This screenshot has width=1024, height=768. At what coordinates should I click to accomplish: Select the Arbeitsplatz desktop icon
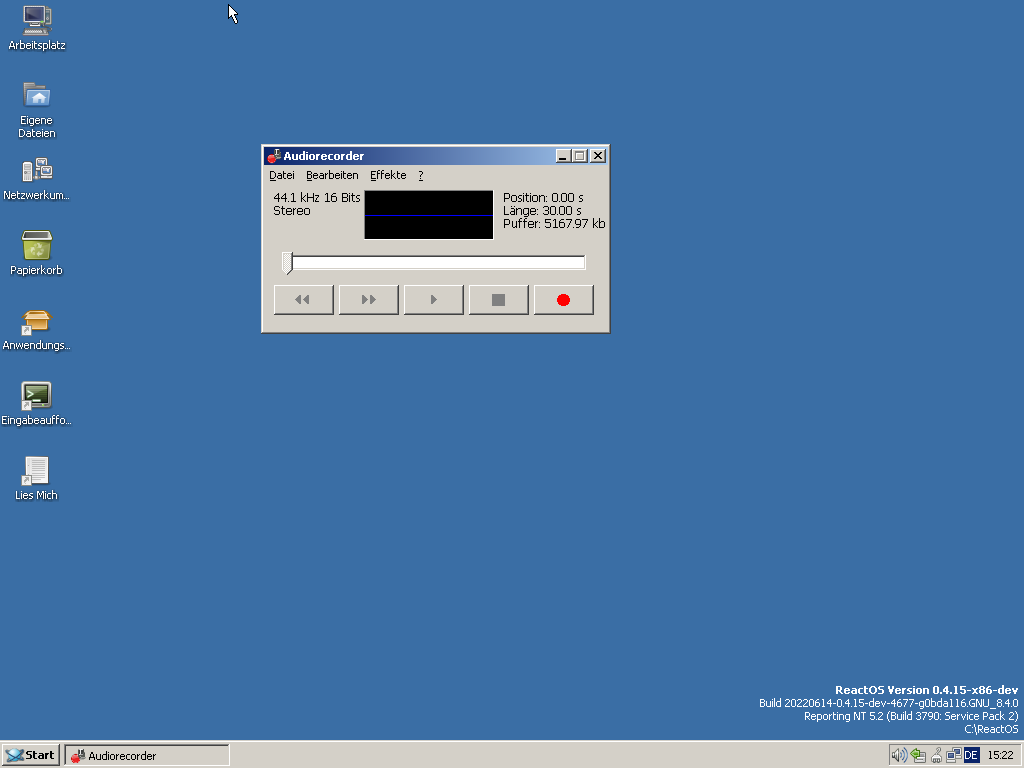point(37,28)
